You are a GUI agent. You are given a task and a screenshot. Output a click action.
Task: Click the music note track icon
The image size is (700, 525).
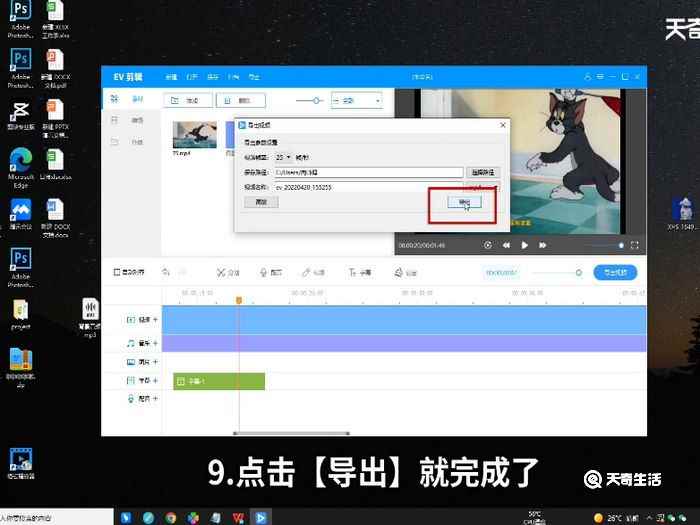(x=131, y=343)
